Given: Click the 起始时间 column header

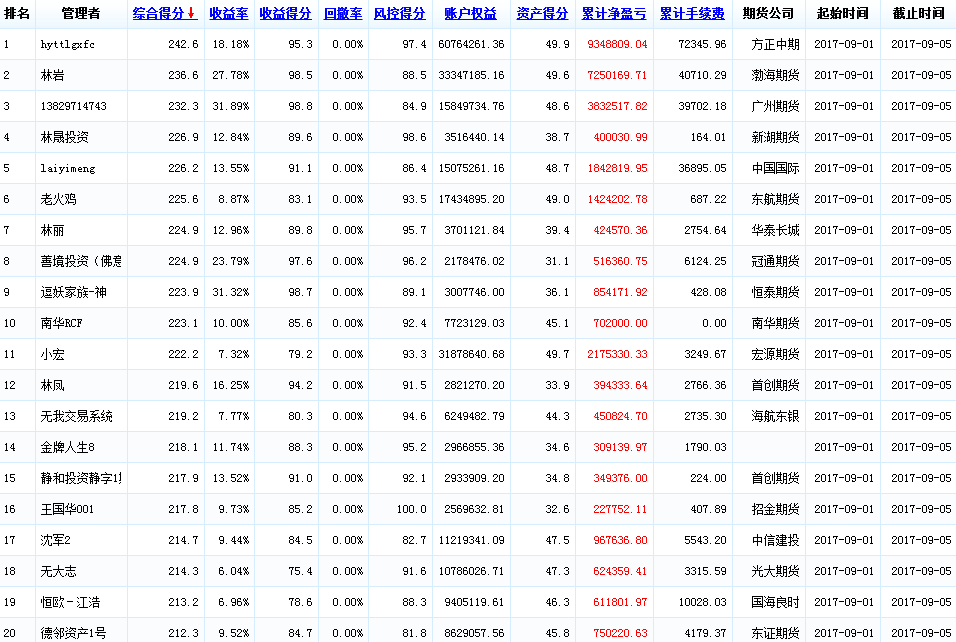Looking at the screenshot, I should pyautogui.click(x=843, y=13).
